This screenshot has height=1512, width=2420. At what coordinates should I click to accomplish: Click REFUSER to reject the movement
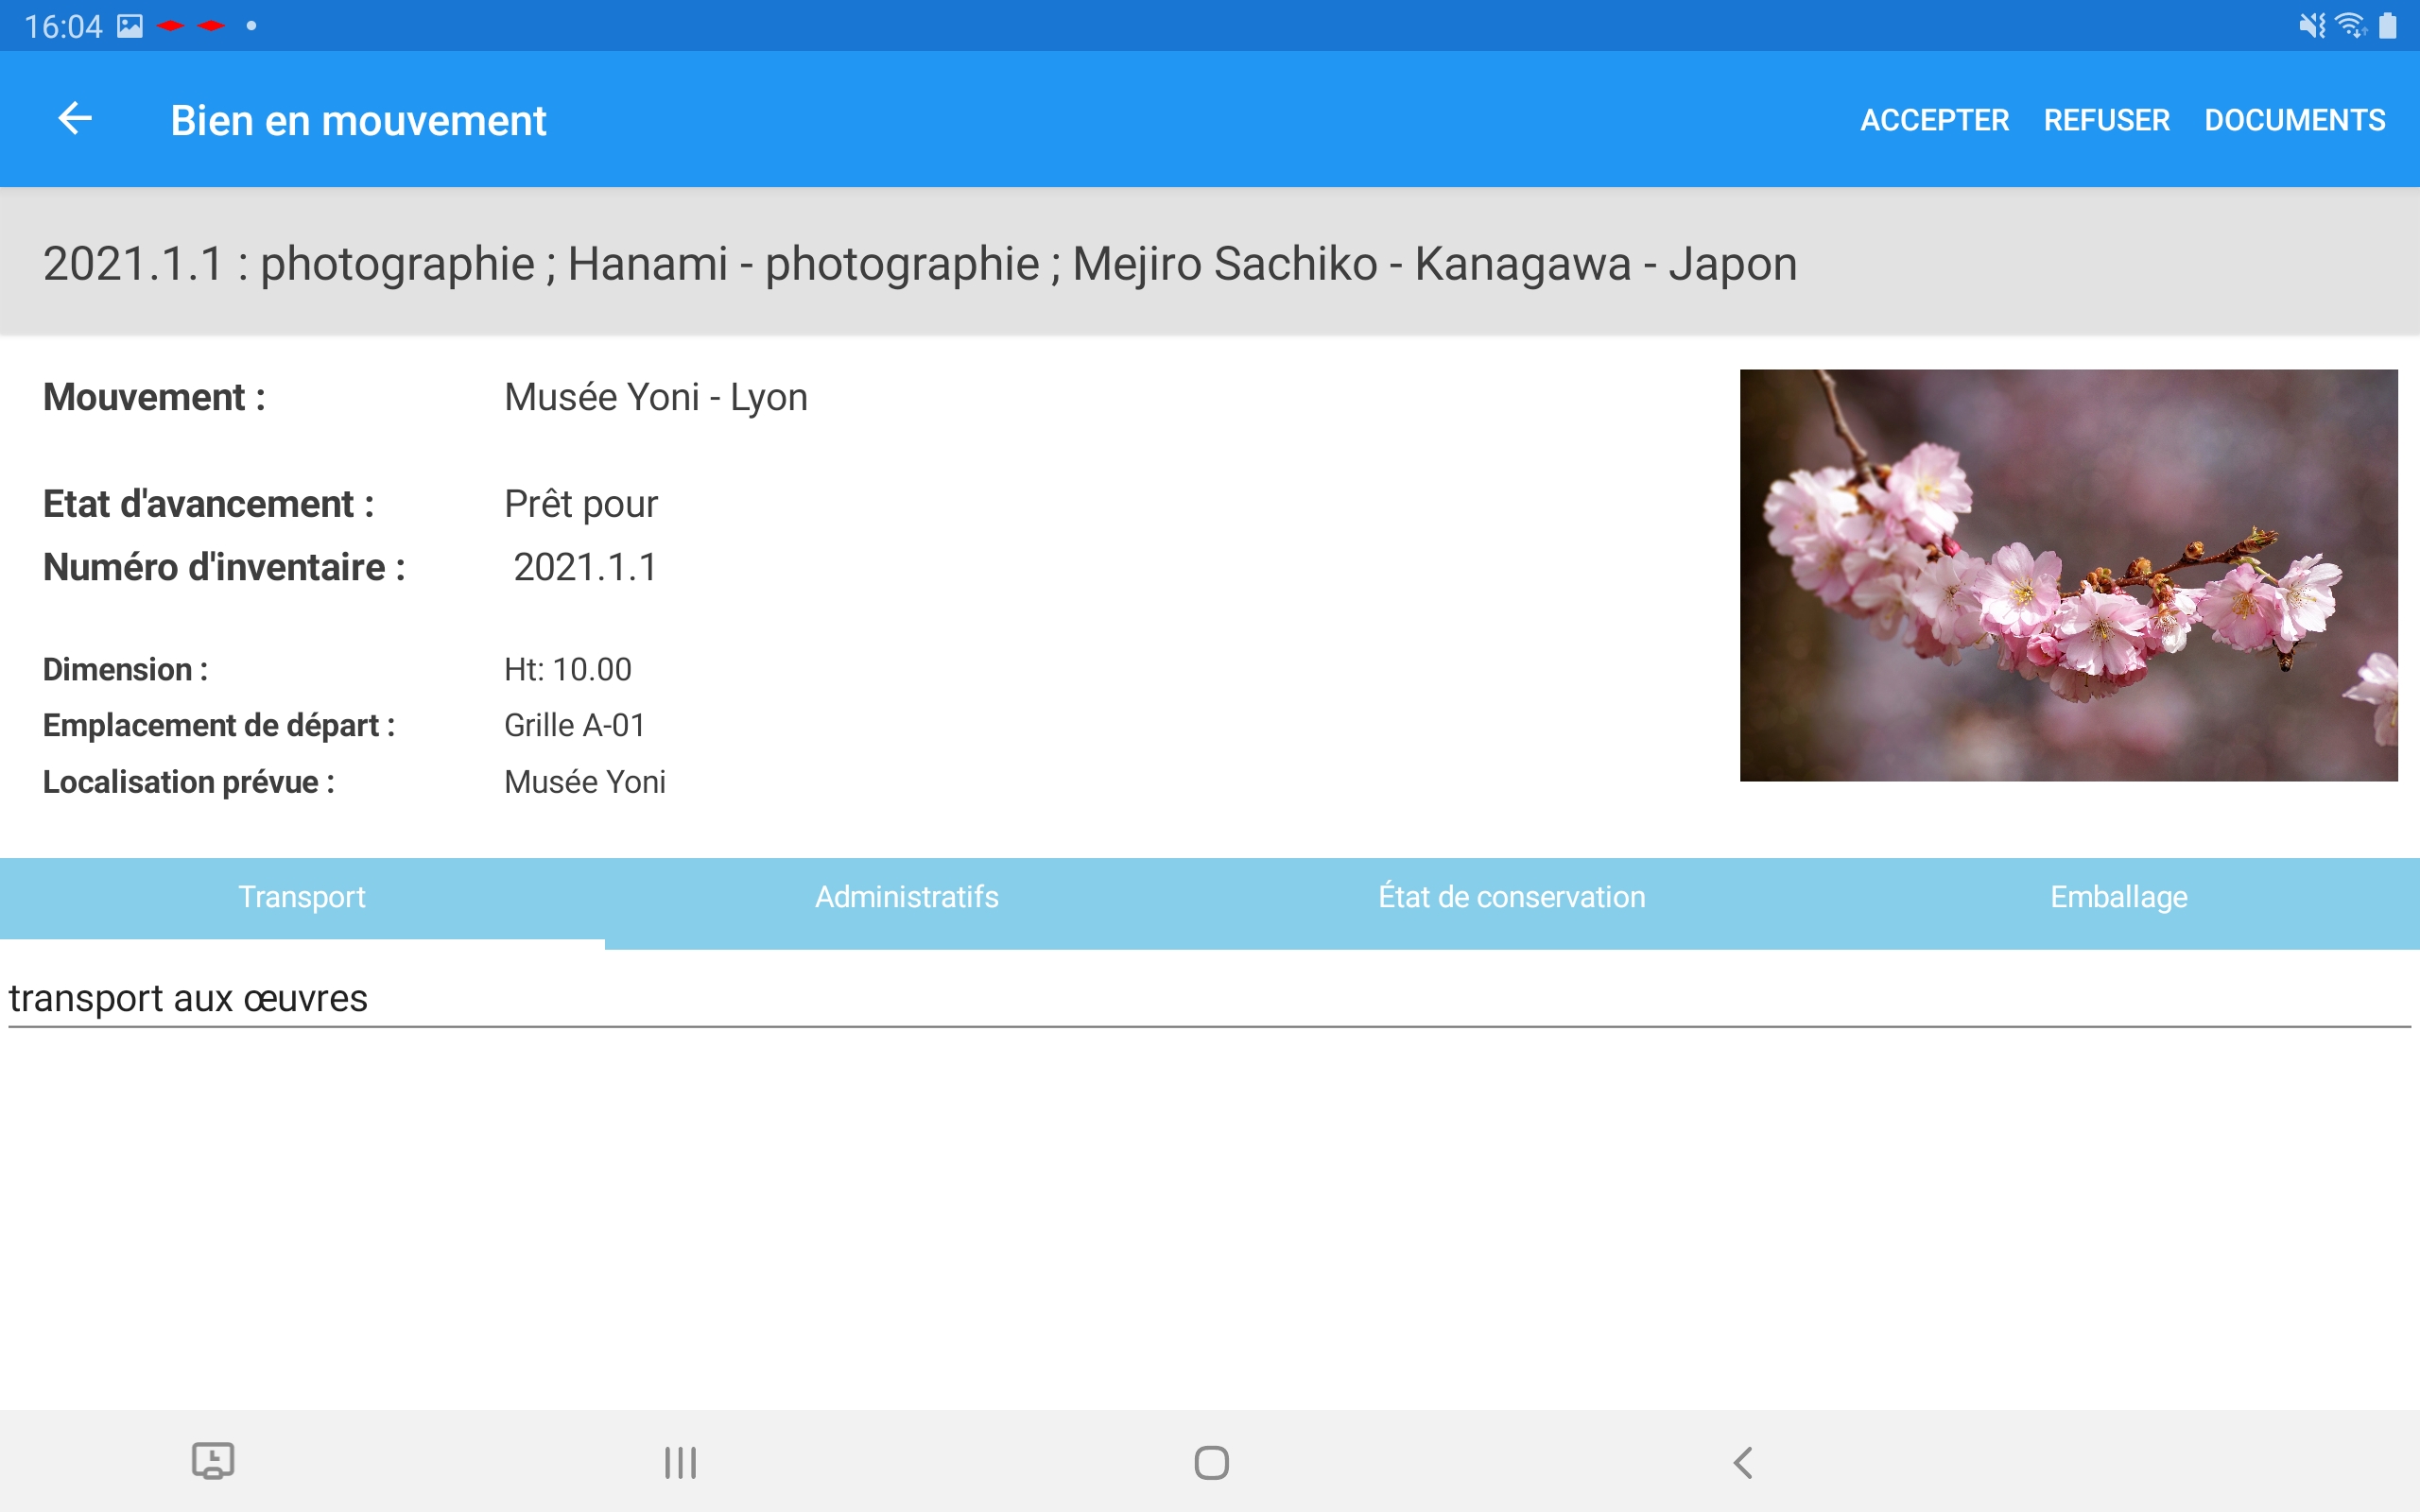[x=2107, y=119]
